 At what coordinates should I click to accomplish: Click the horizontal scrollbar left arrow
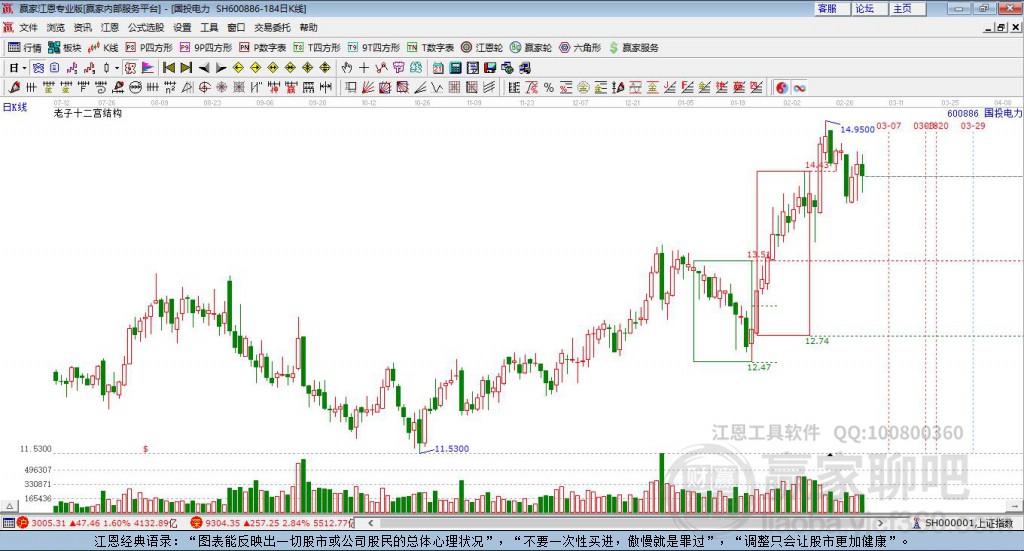(371, 523)
